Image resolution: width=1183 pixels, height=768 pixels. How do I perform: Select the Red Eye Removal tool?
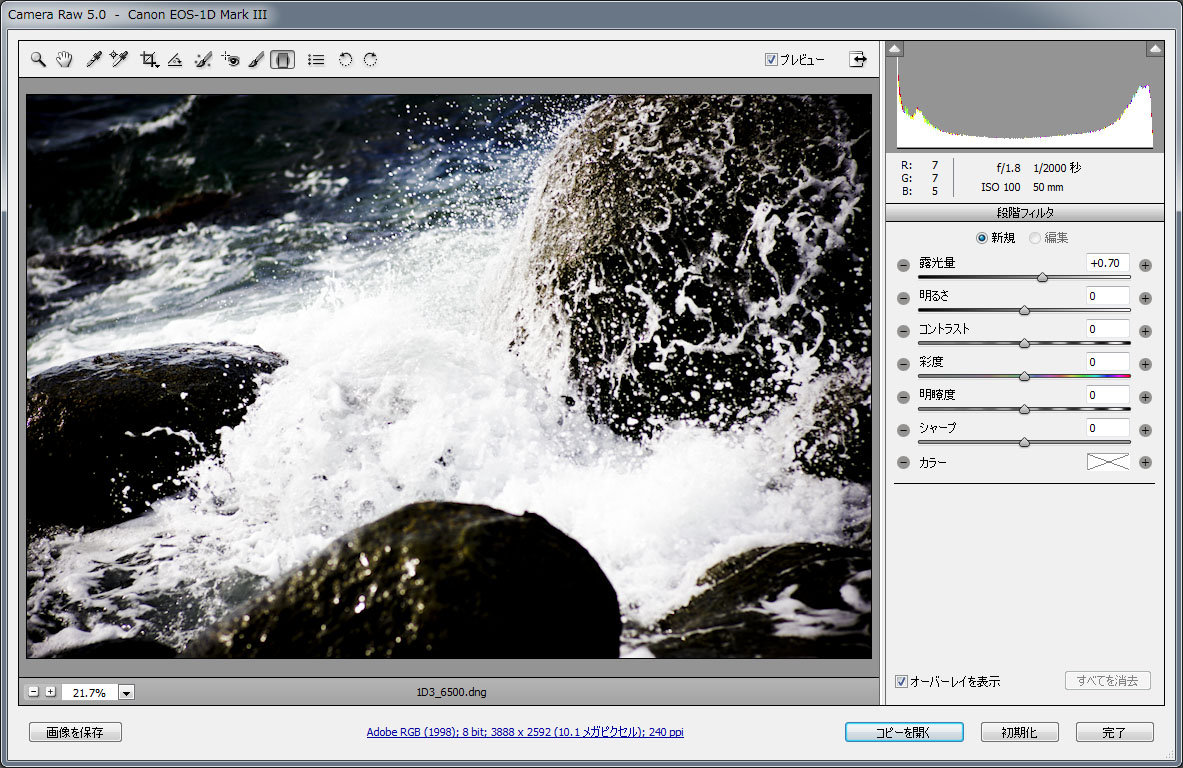coord(231,60)
